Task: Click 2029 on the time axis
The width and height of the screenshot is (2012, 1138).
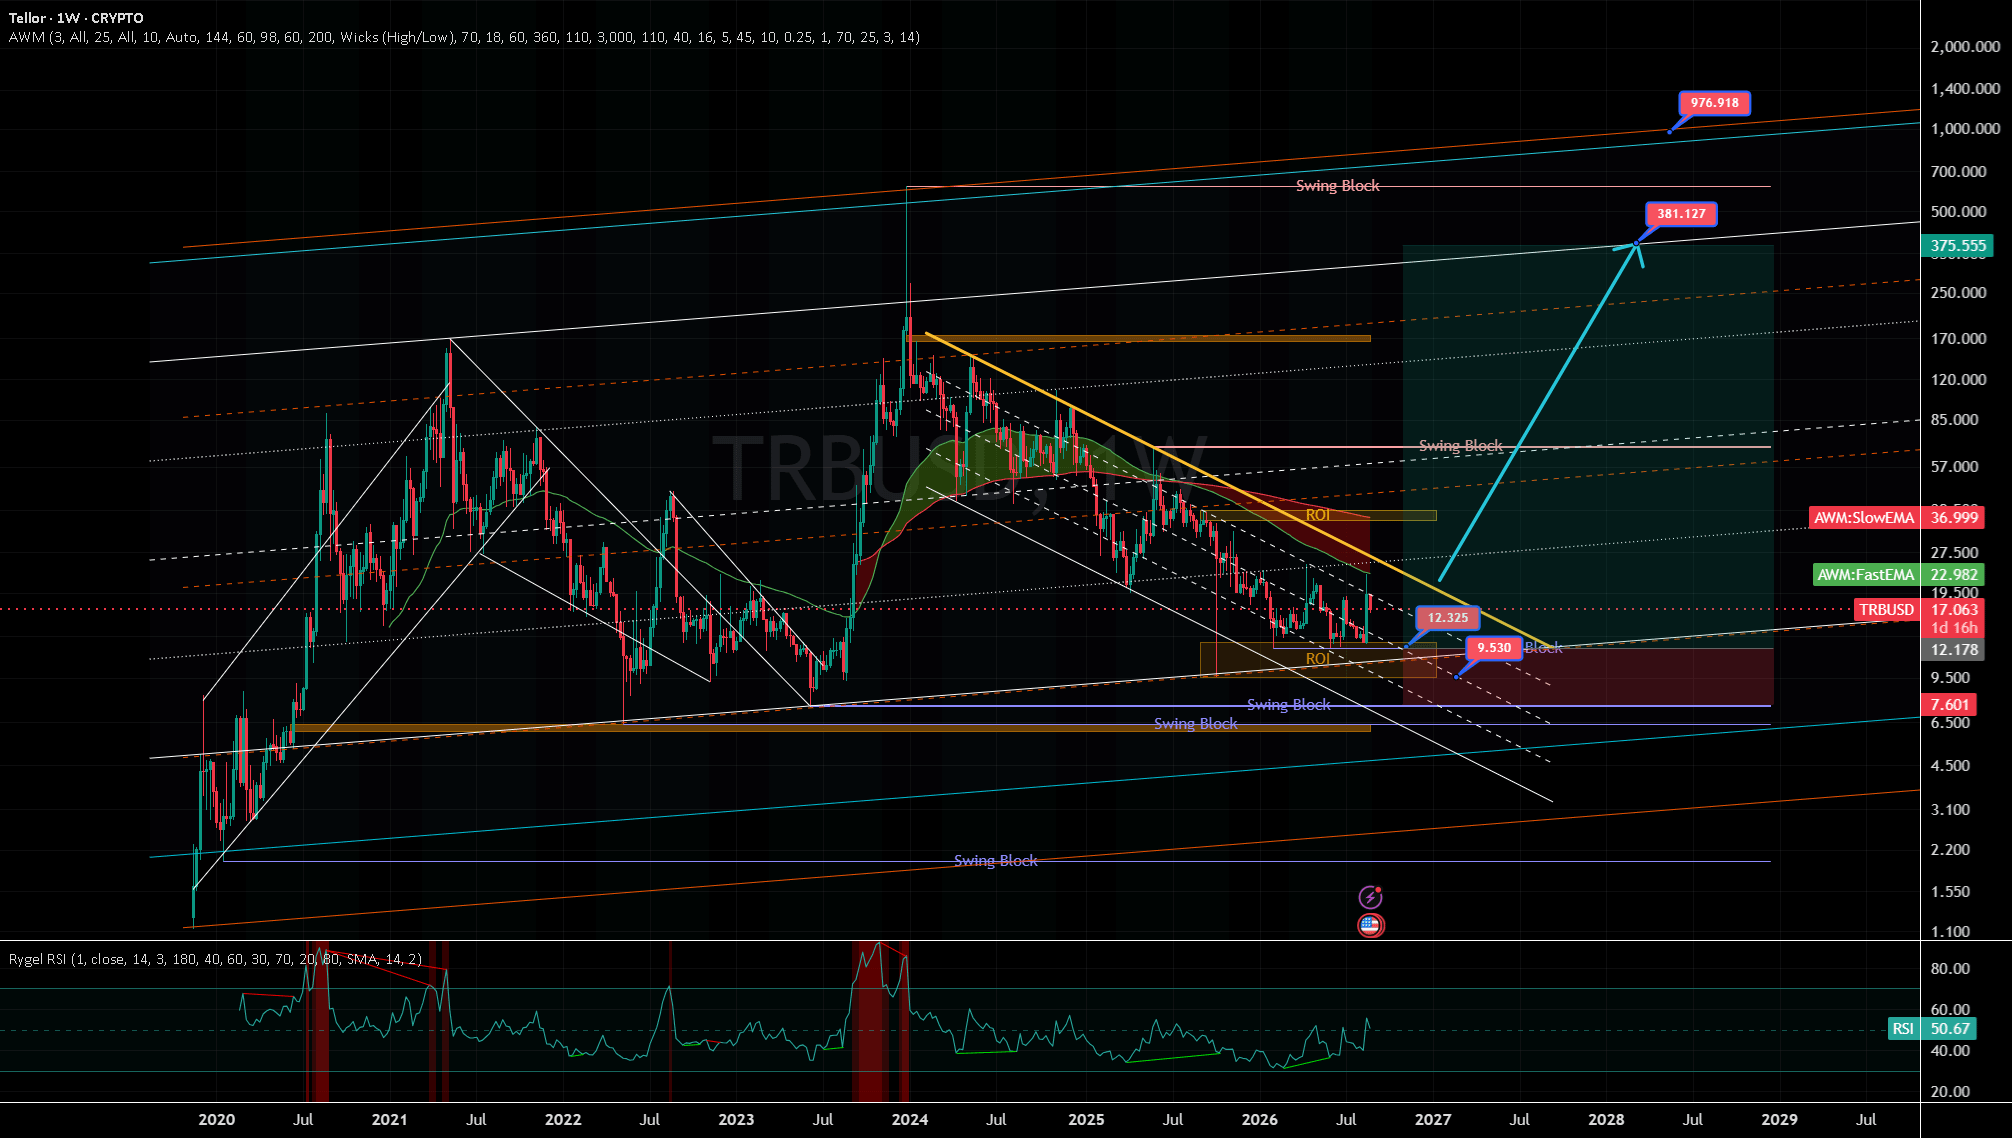Action: pos(1779,1120)
